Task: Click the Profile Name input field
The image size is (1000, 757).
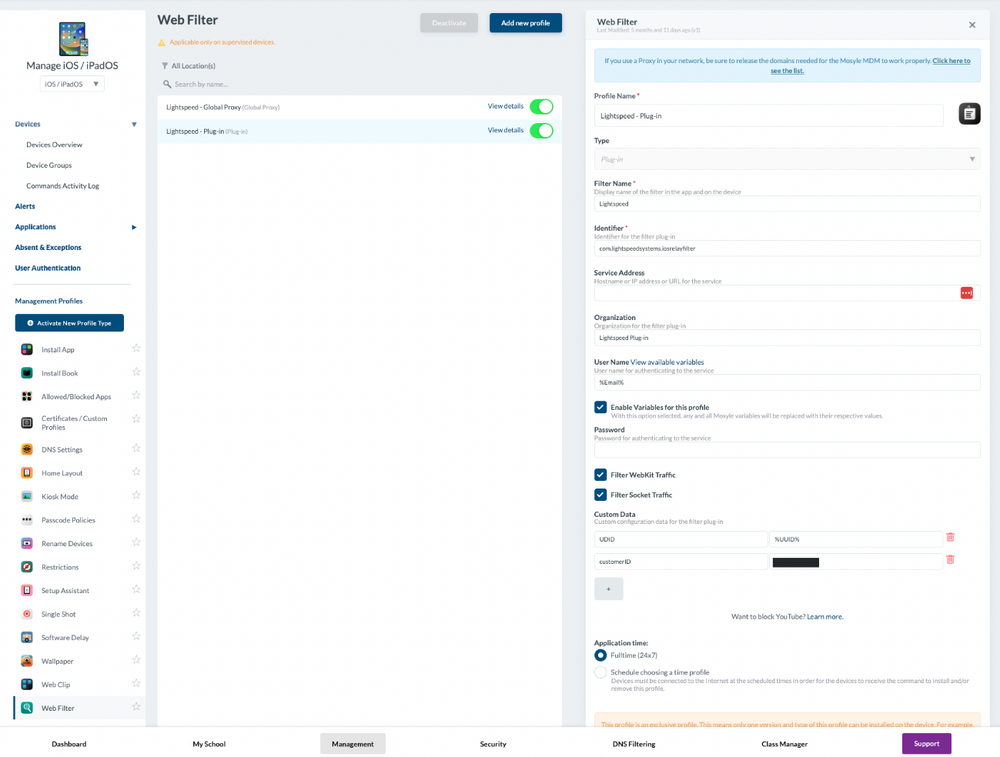Action: [768, 116]
